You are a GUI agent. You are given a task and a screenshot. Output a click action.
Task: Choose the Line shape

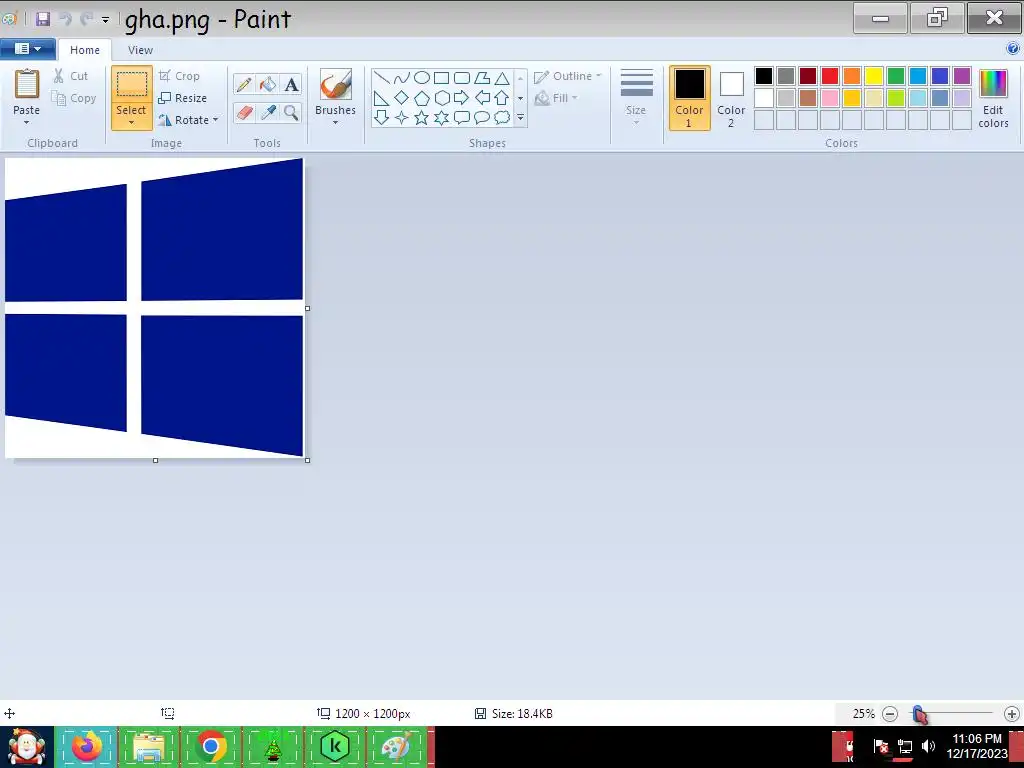pyautogui.click(x=382, y=78)
